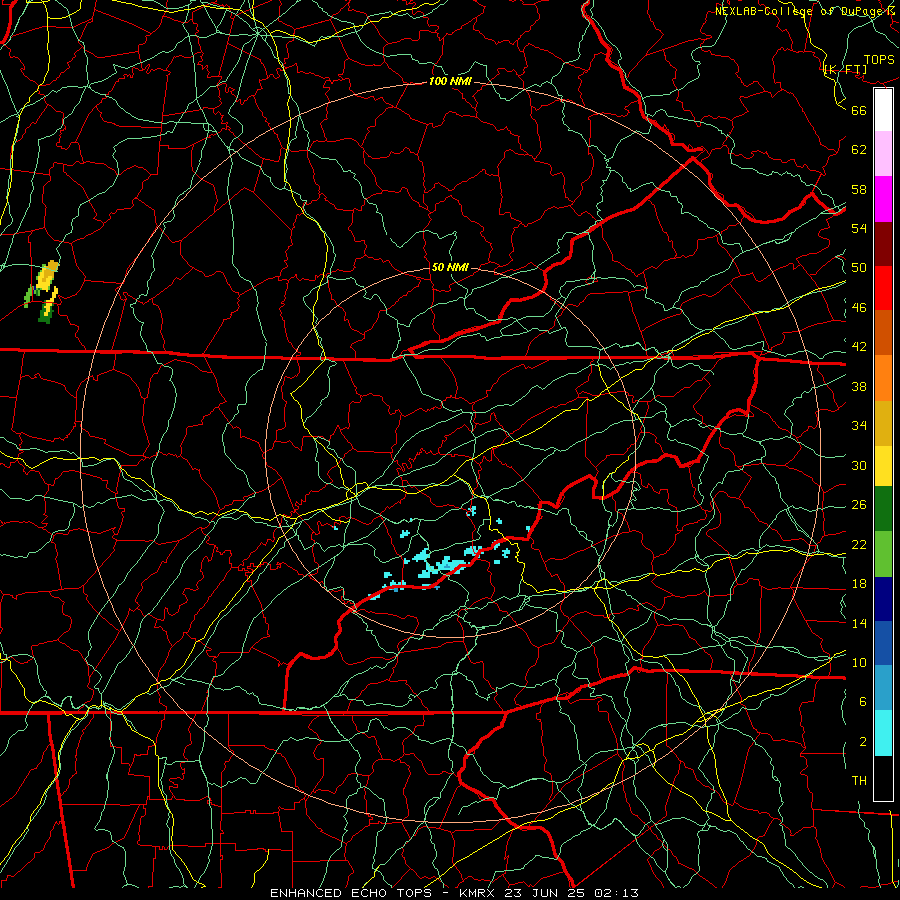This screenshot has width=900, height=900.
Task: Click the bright red swatch on the scale
Action: (x=883, y=288)
